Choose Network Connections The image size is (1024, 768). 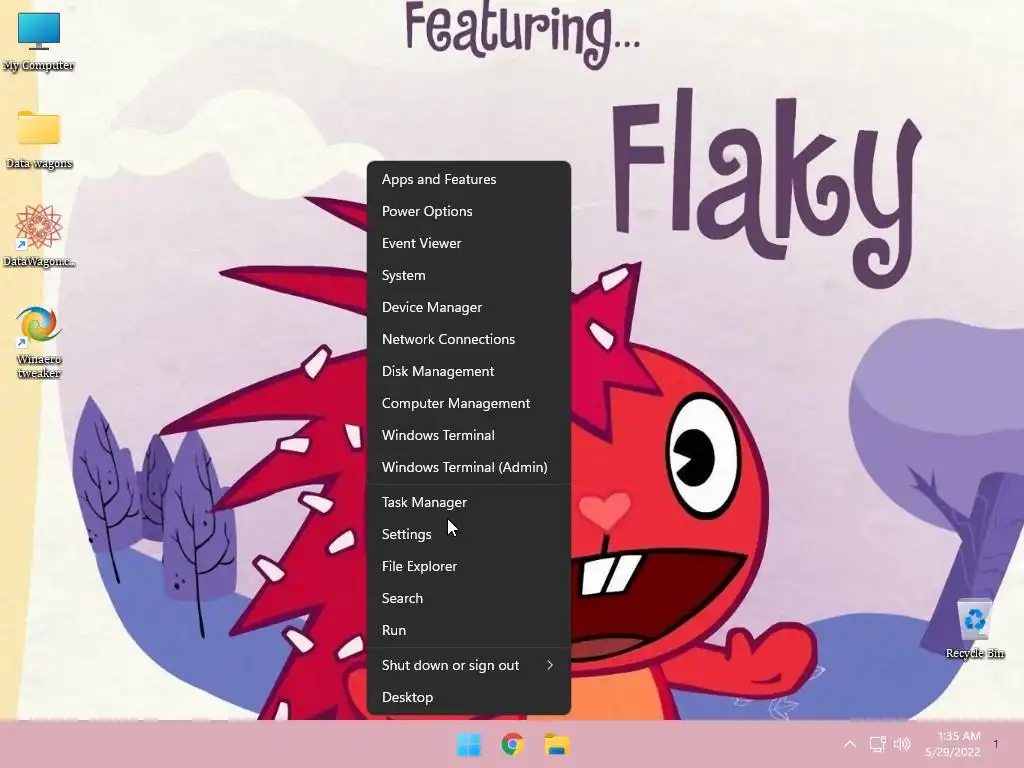469,339
